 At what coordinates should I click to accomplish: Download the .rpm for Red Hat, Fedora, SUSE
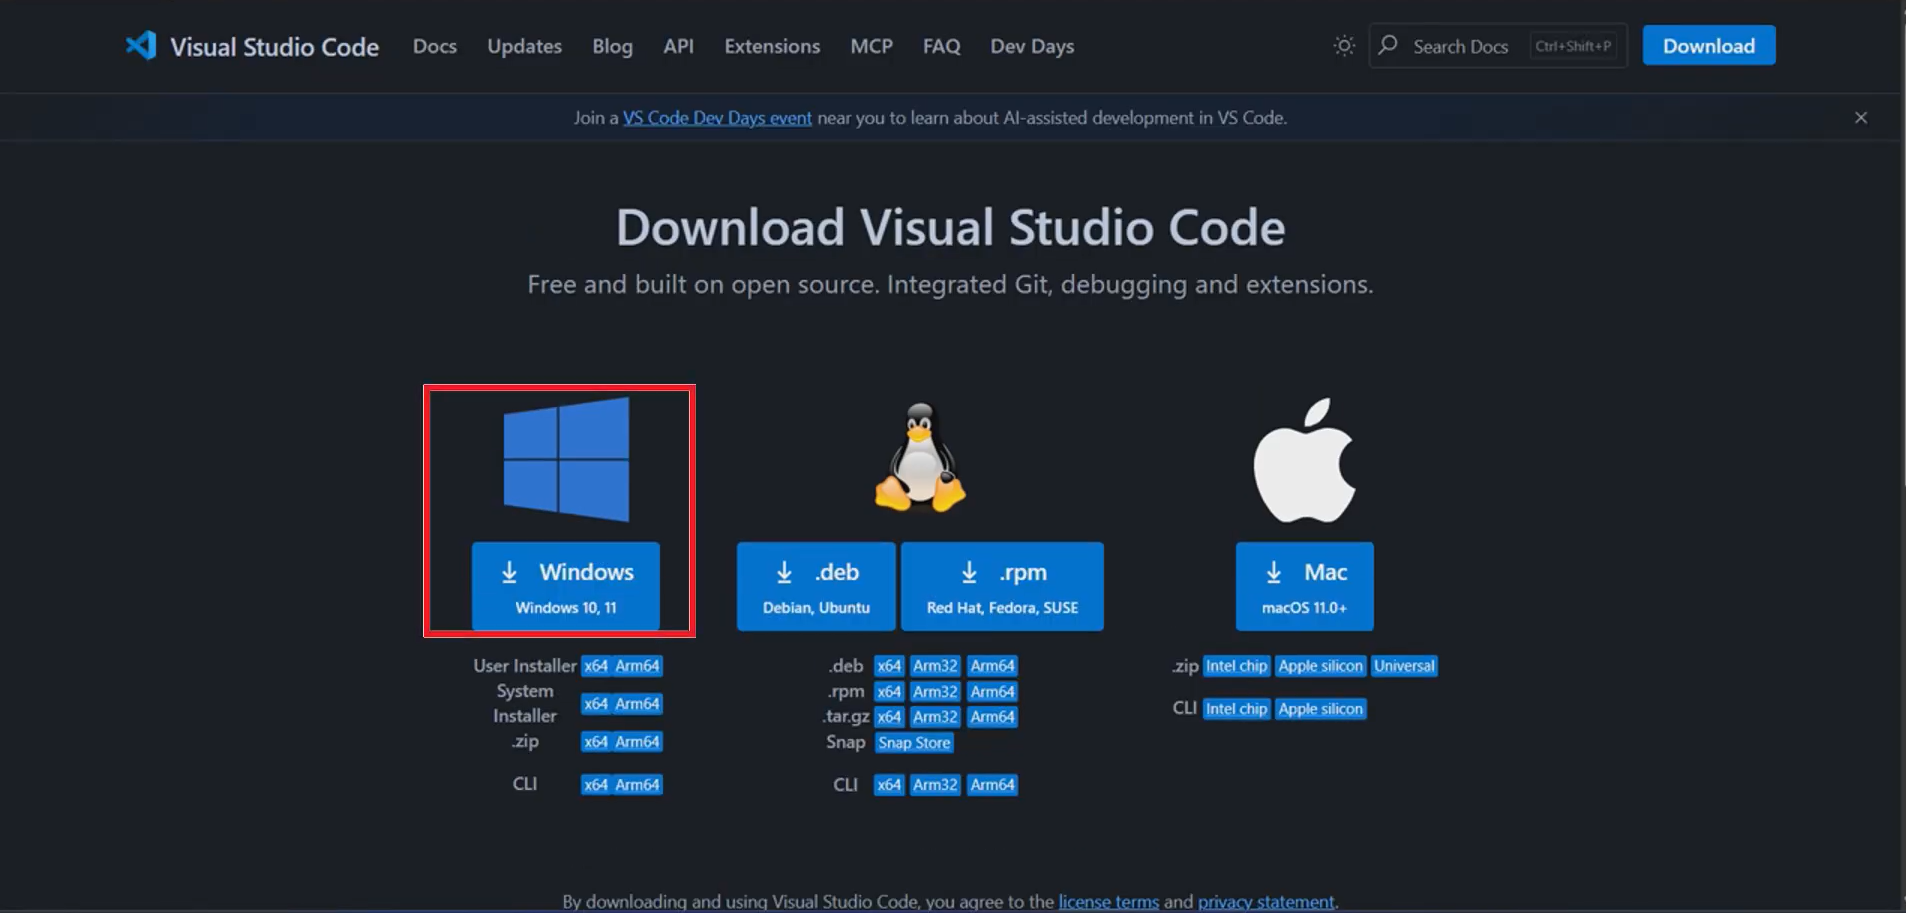pos(1001,586)
